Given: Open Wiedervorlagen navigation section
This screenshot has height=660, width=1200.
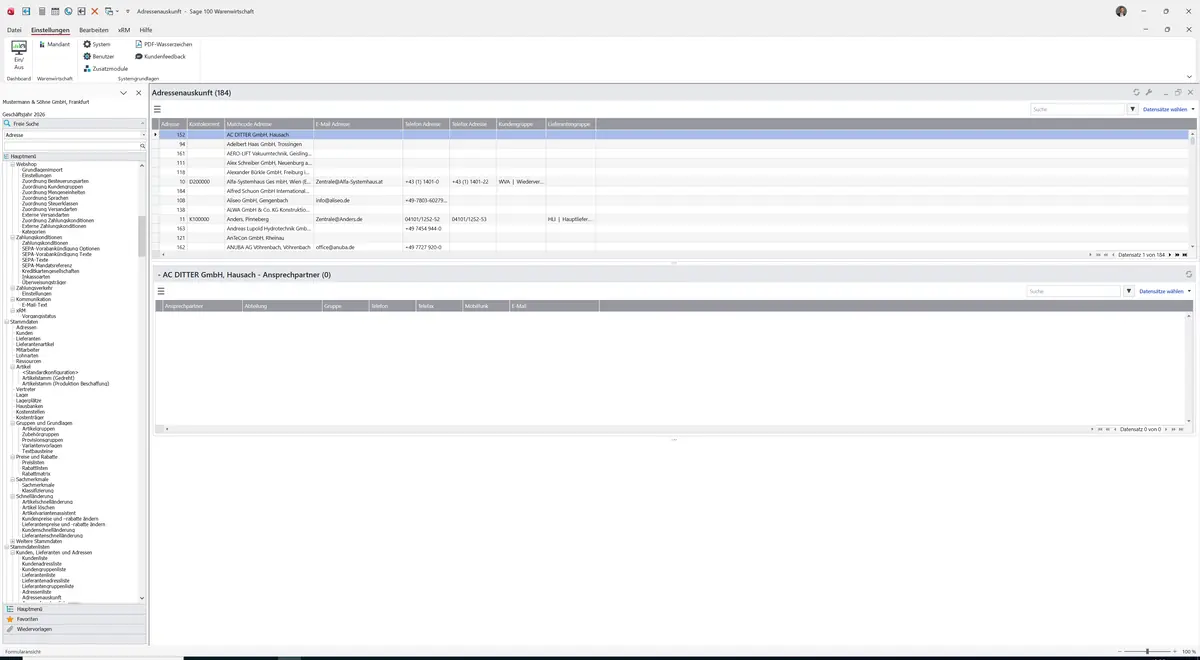Looking at the screenshot, I should click(x=73, y=629).
